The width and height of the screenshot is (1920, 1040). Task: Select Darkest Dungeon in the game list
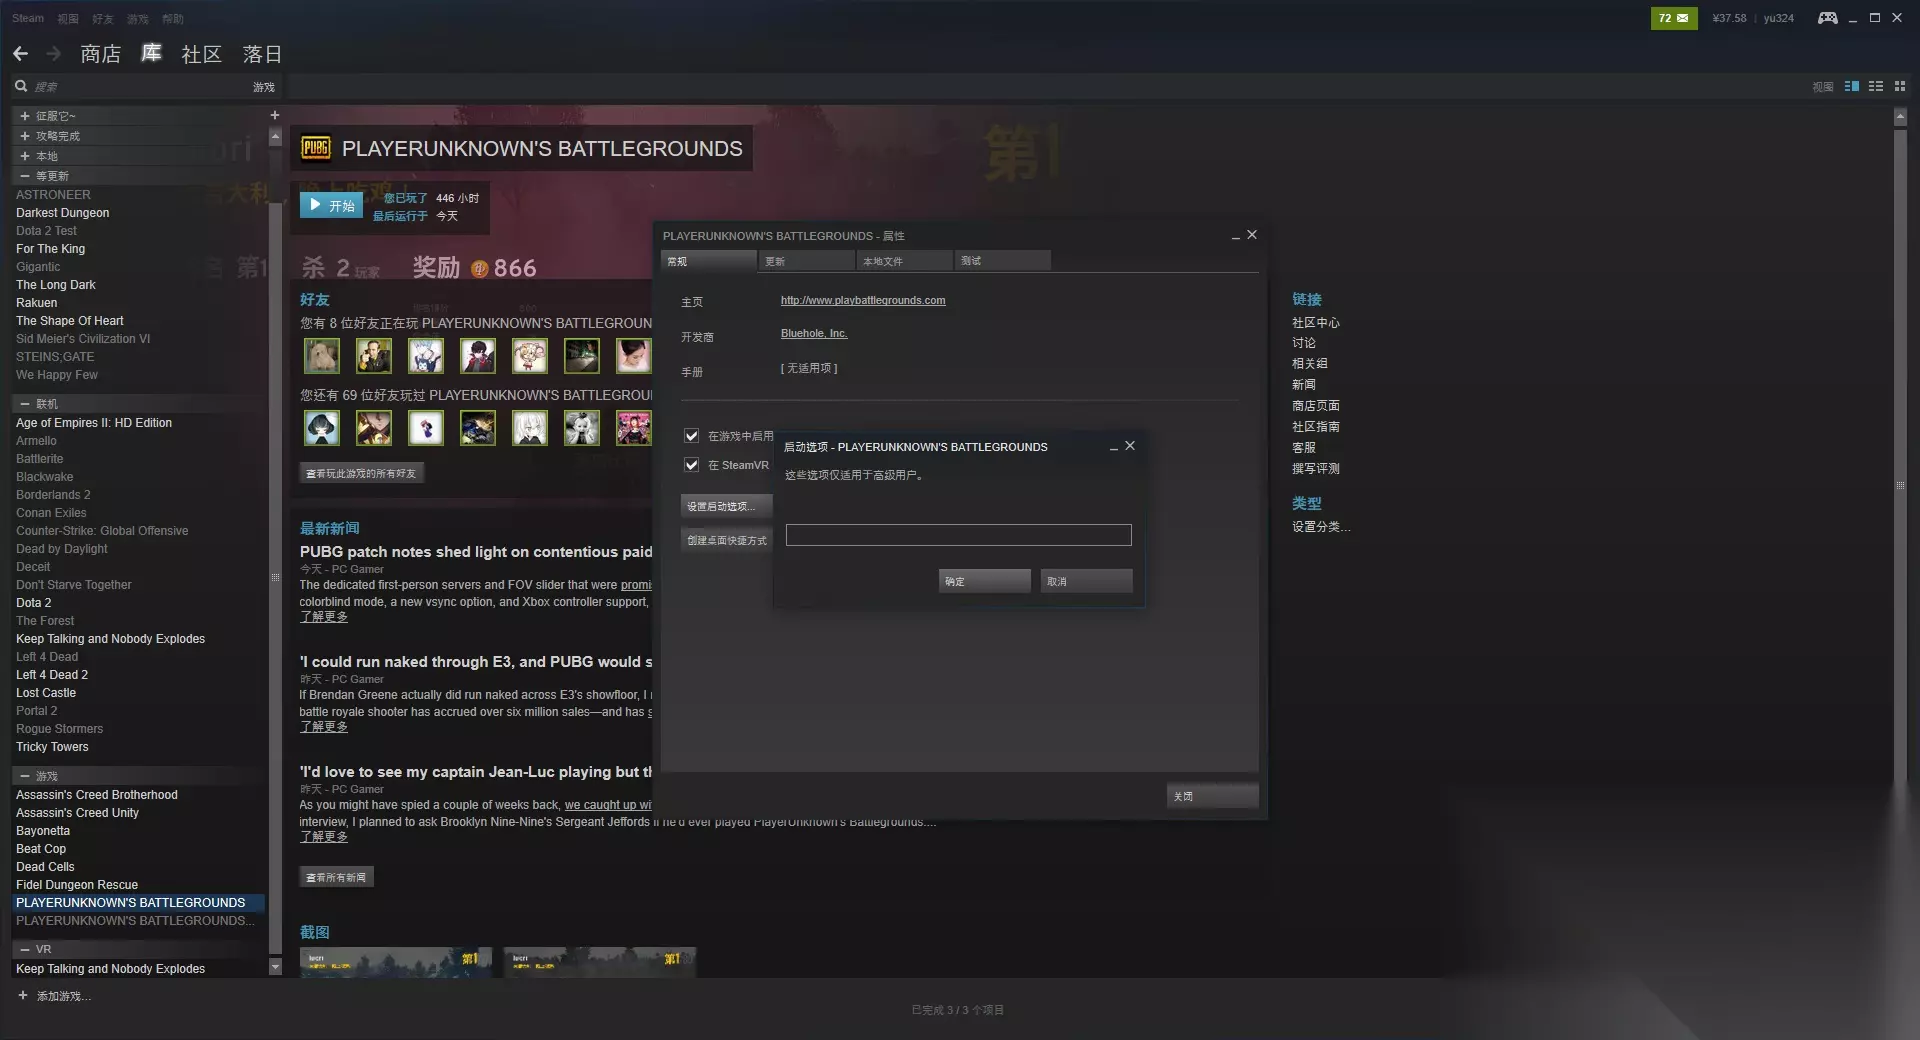[x=63, y=213]
